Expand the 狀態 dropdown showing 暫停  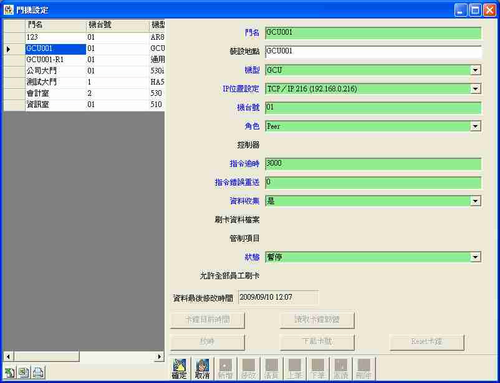coord(475,257)
